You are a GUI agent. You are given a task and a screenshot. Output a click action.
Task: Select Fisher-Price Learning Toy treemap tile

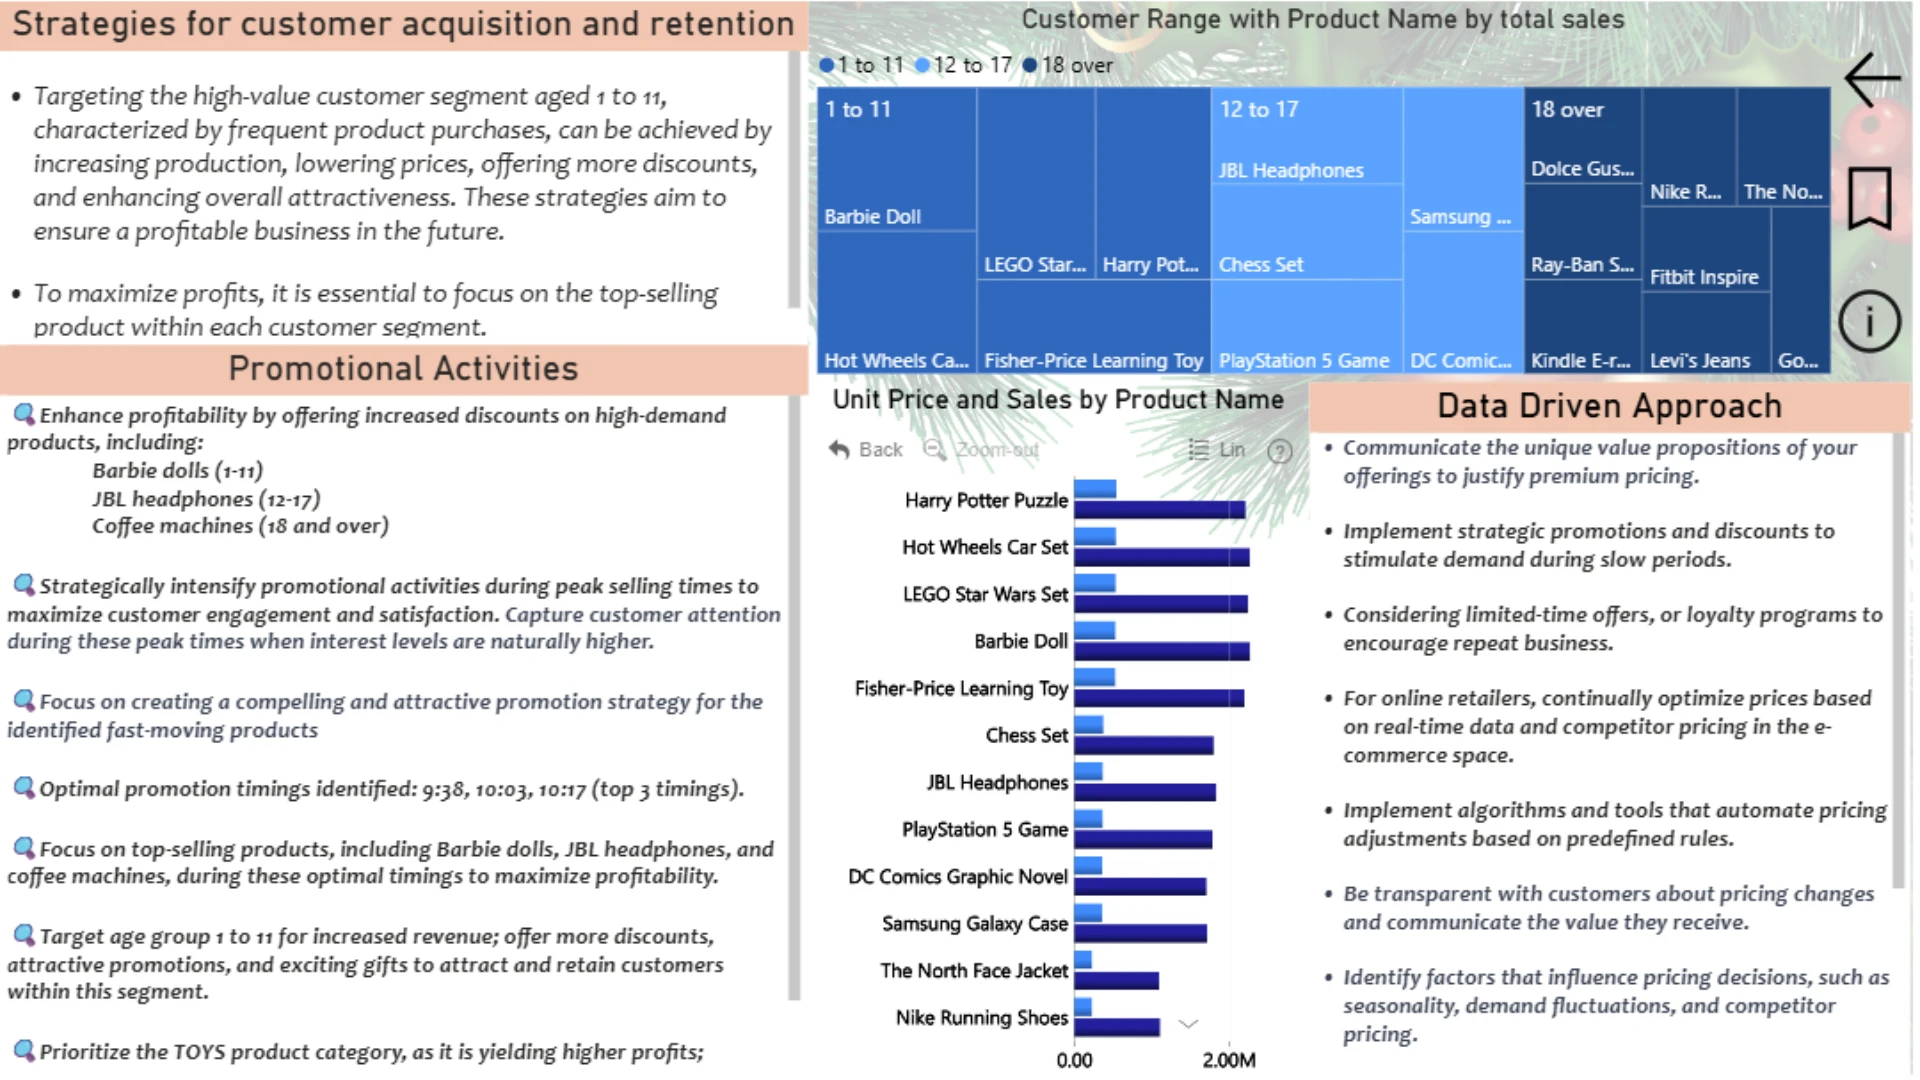1093,327
